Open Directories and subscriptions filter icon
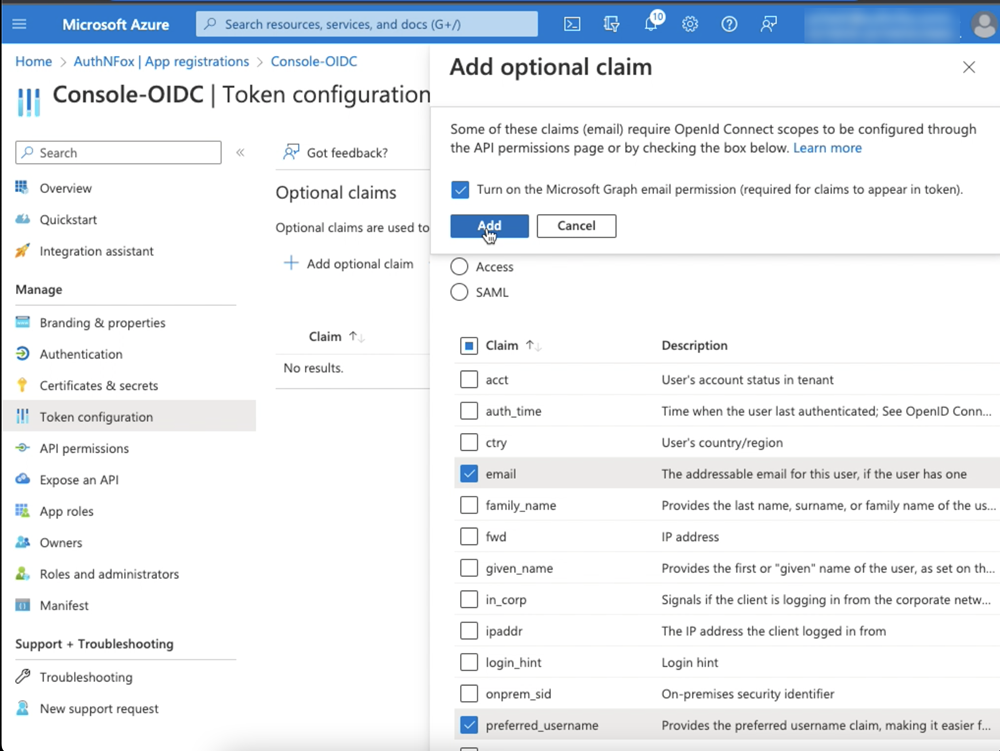The height and width of the screenshot is (751, 1000). click(611, 24)
